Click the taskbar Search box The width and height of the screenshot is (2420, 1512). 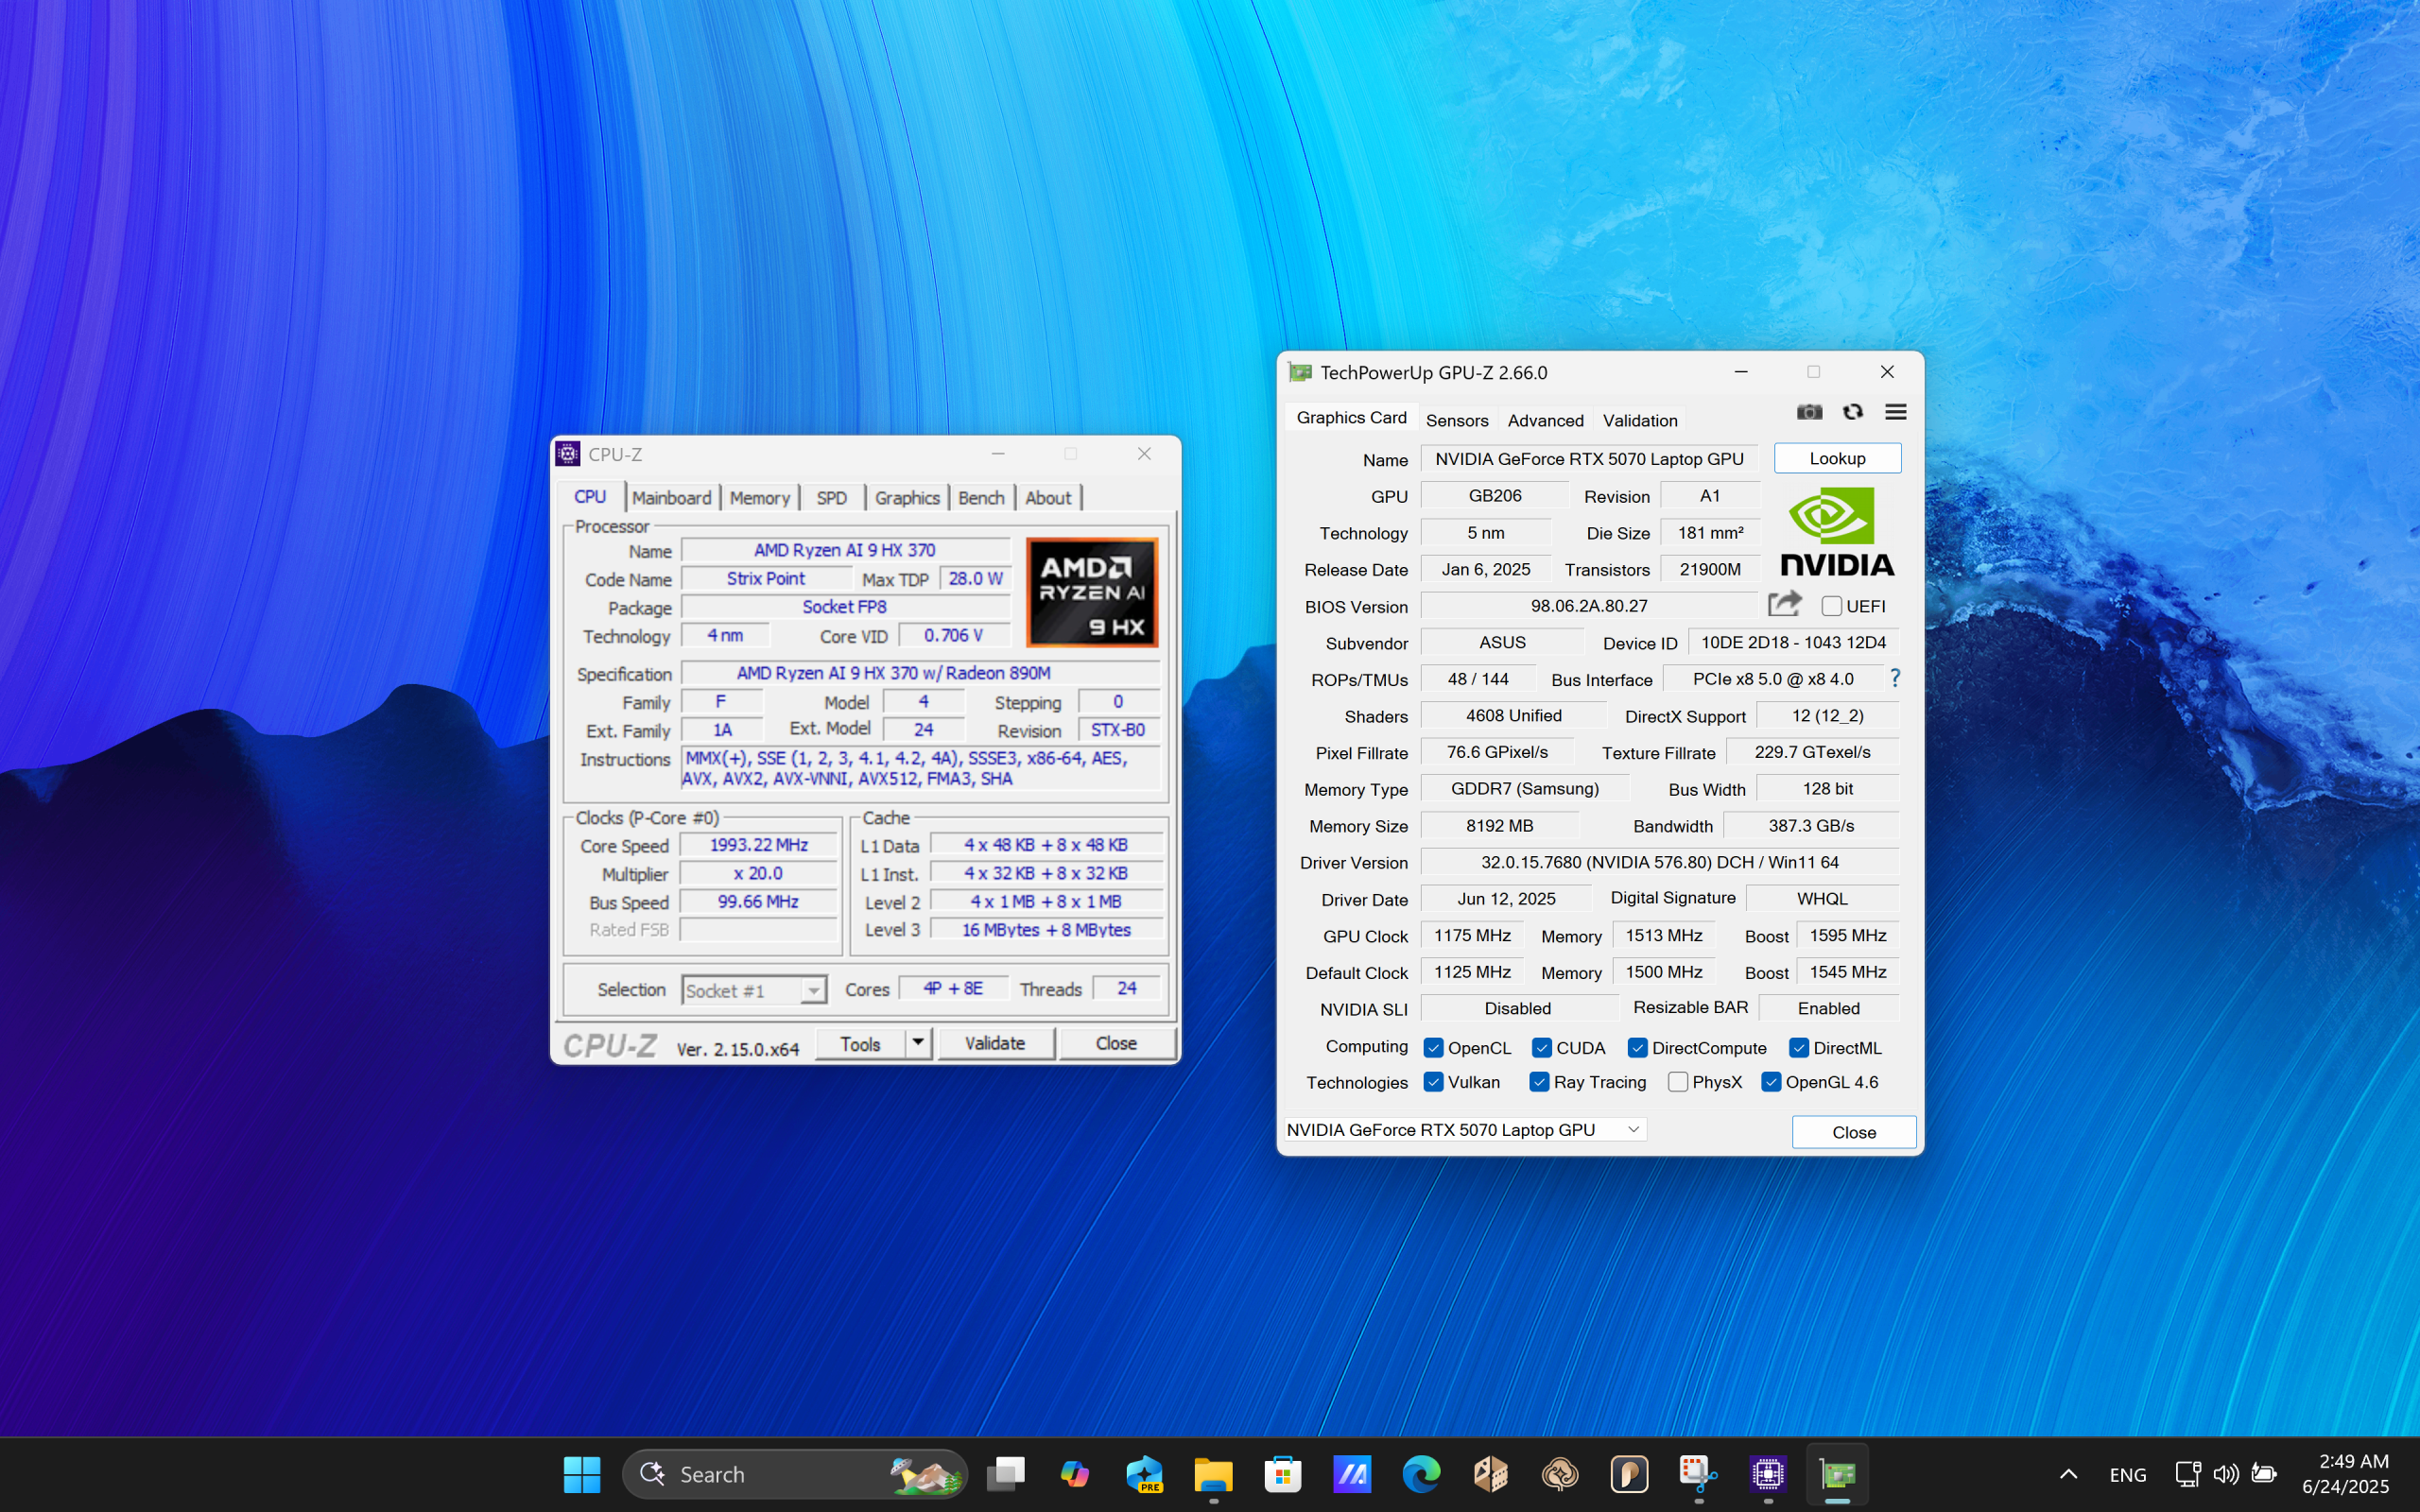pyautogui.click(x=795, y=1474)
